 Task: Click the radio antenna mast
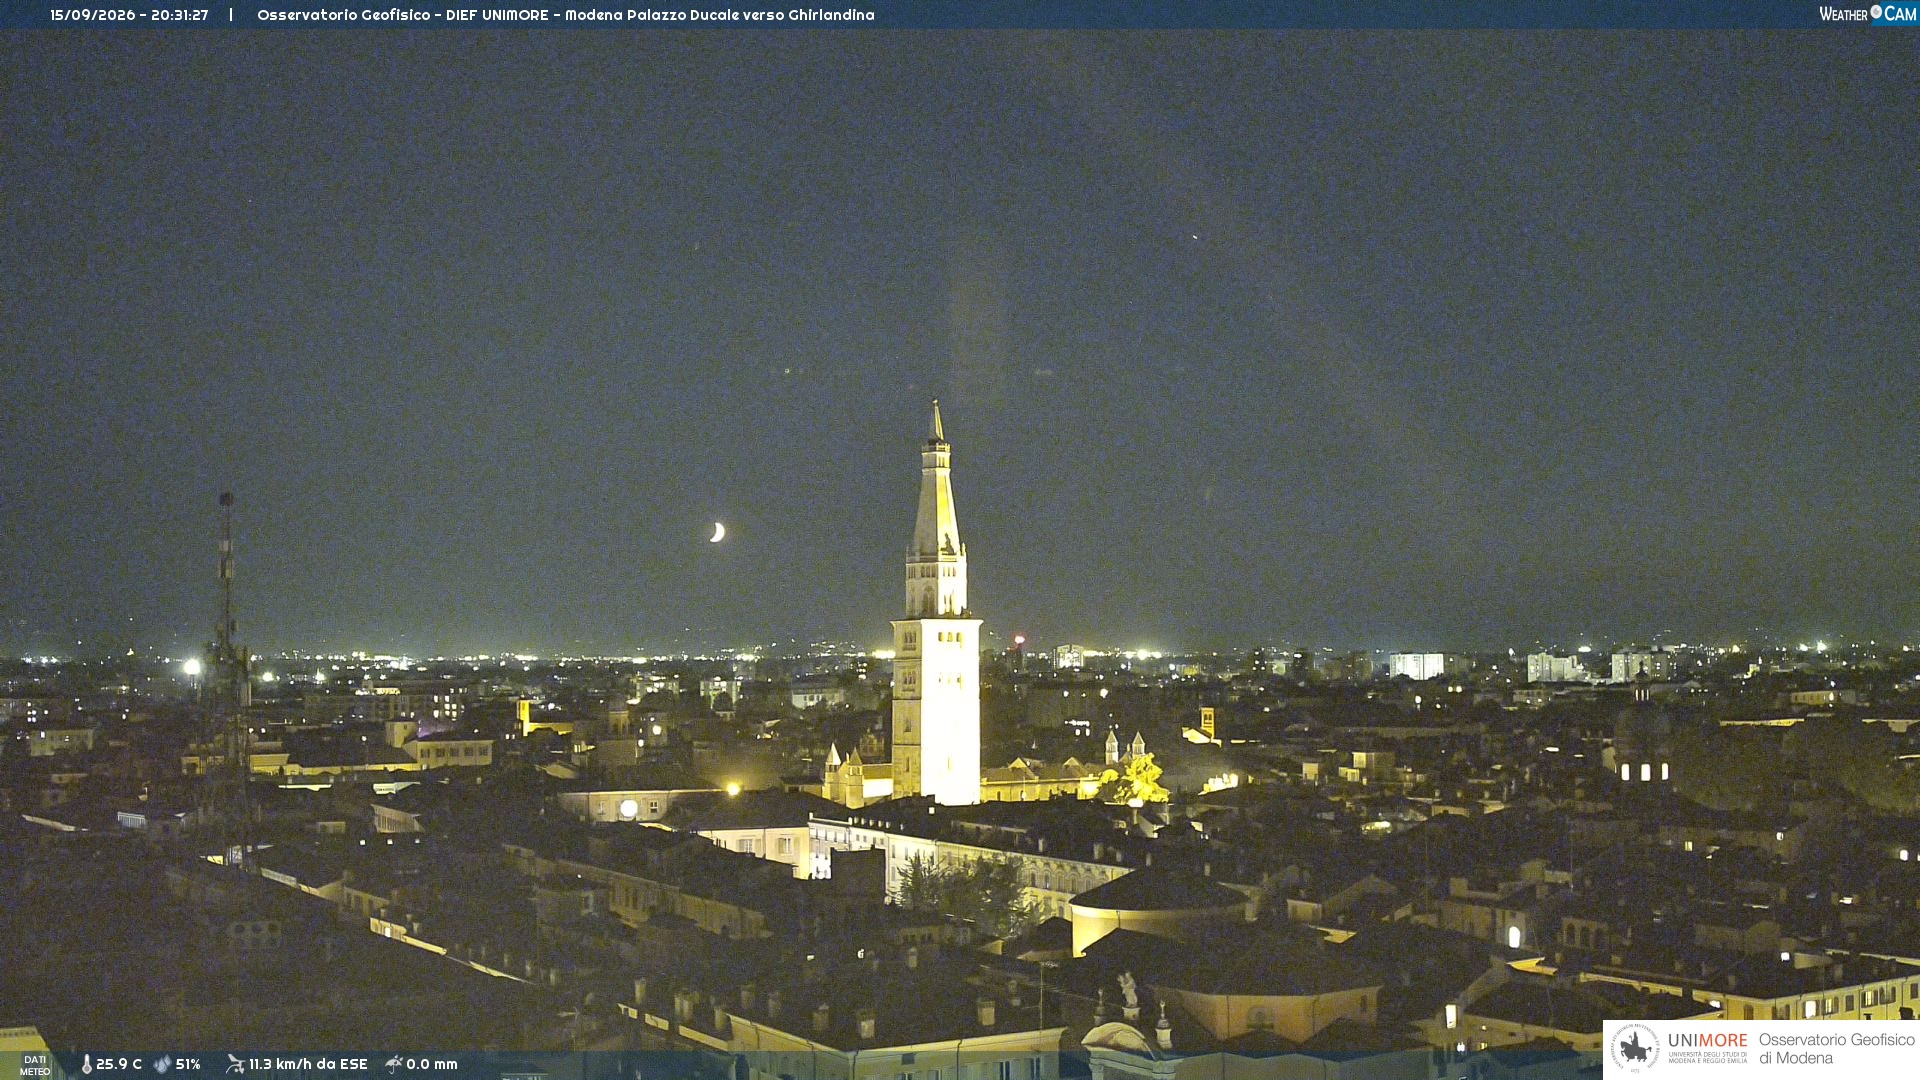tap(228, 660)
